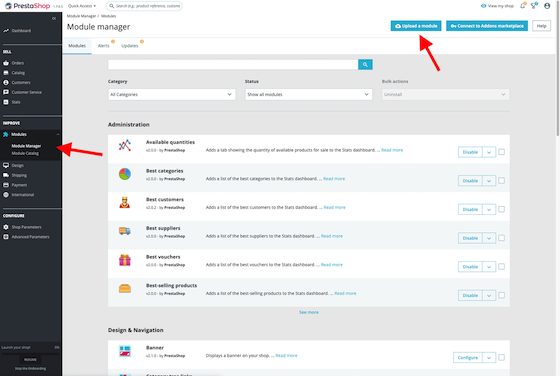The image size is (560, 376).
Task: Click the PrestaShop logo
Action: [28, 6]
